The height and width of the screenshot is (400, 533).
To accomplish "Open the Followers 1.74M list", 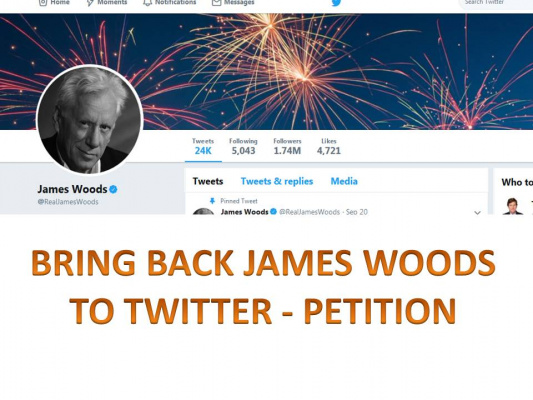I will (x=287, y=146).
